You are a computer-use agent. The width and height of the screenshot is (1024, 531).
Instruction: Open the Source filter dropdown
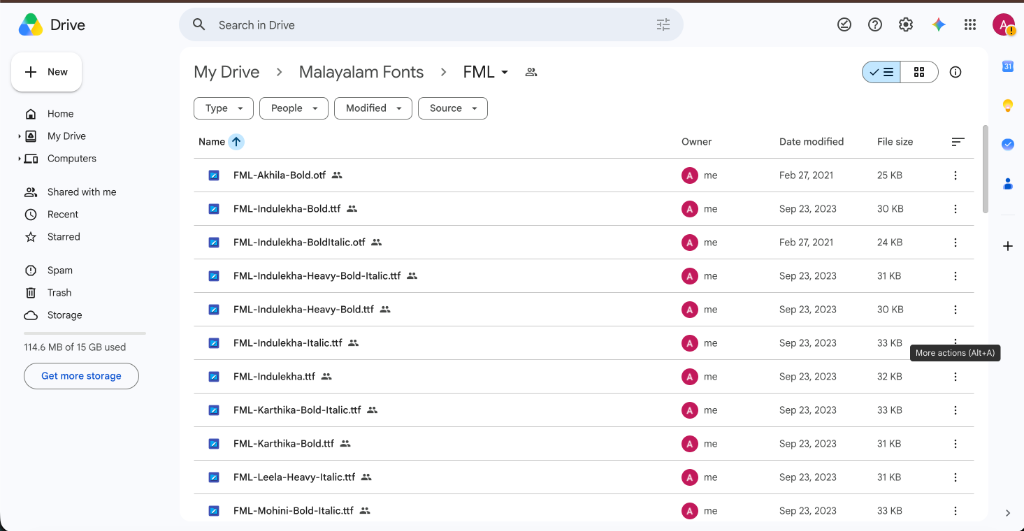453,108
